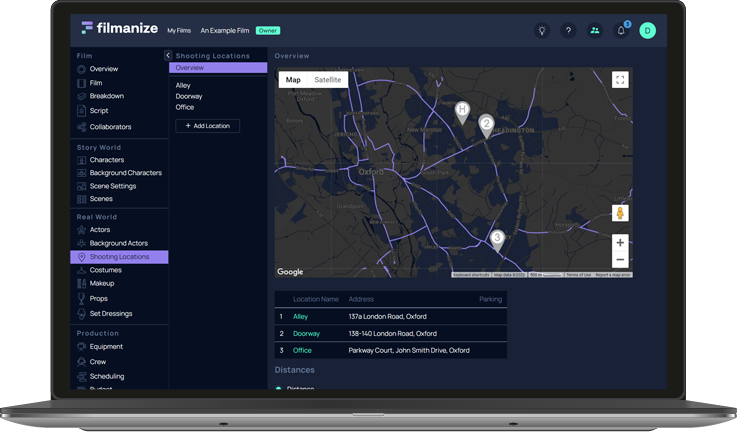737x432 pixels.
Task: Click the Characters sidebar icon
Action: [81, 160]
